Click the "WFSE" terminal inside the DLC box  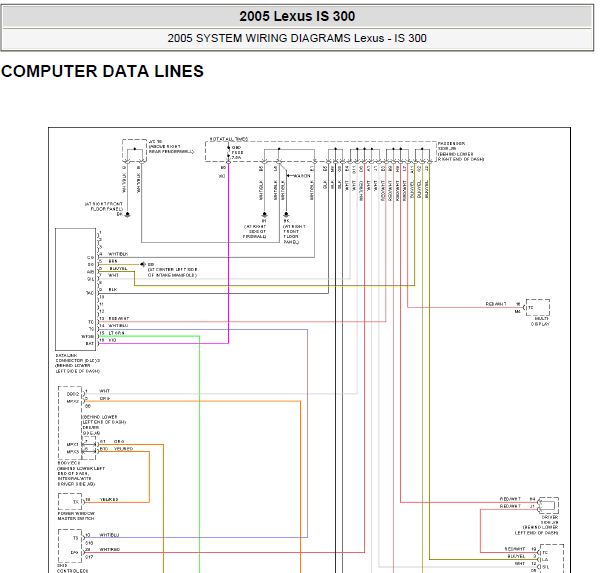tap(88, 336)
